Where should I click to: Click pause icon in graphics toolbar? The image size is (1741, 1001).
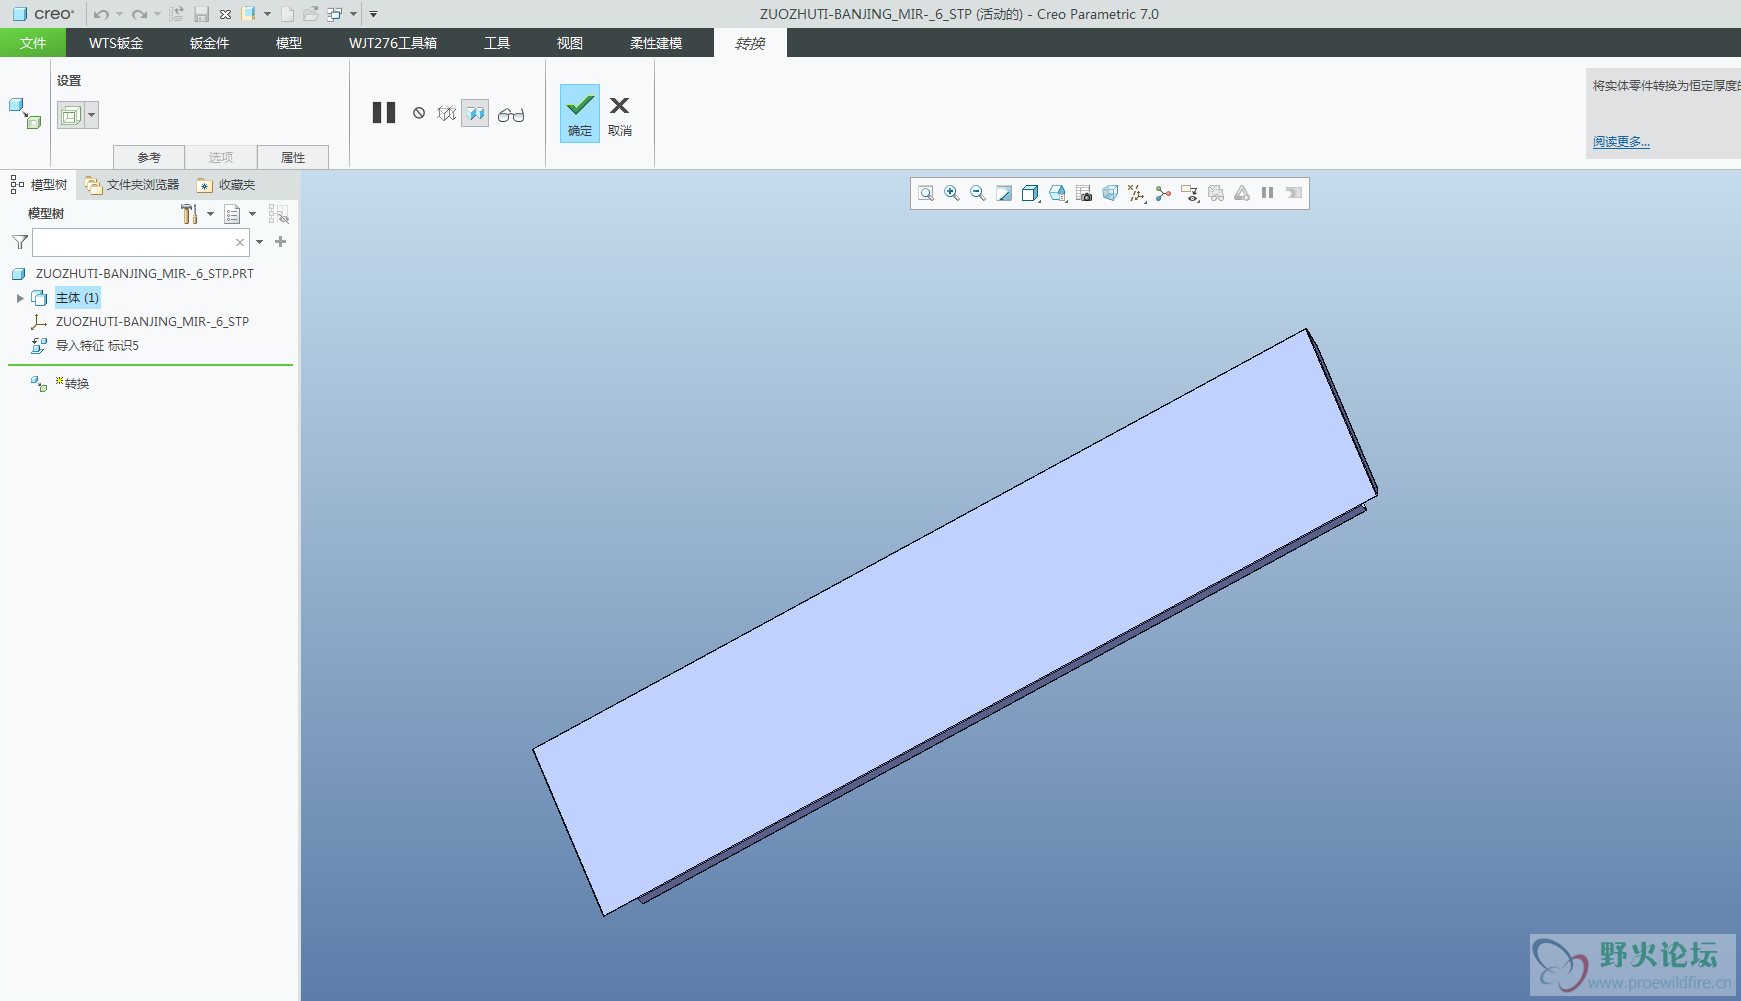1268,193
